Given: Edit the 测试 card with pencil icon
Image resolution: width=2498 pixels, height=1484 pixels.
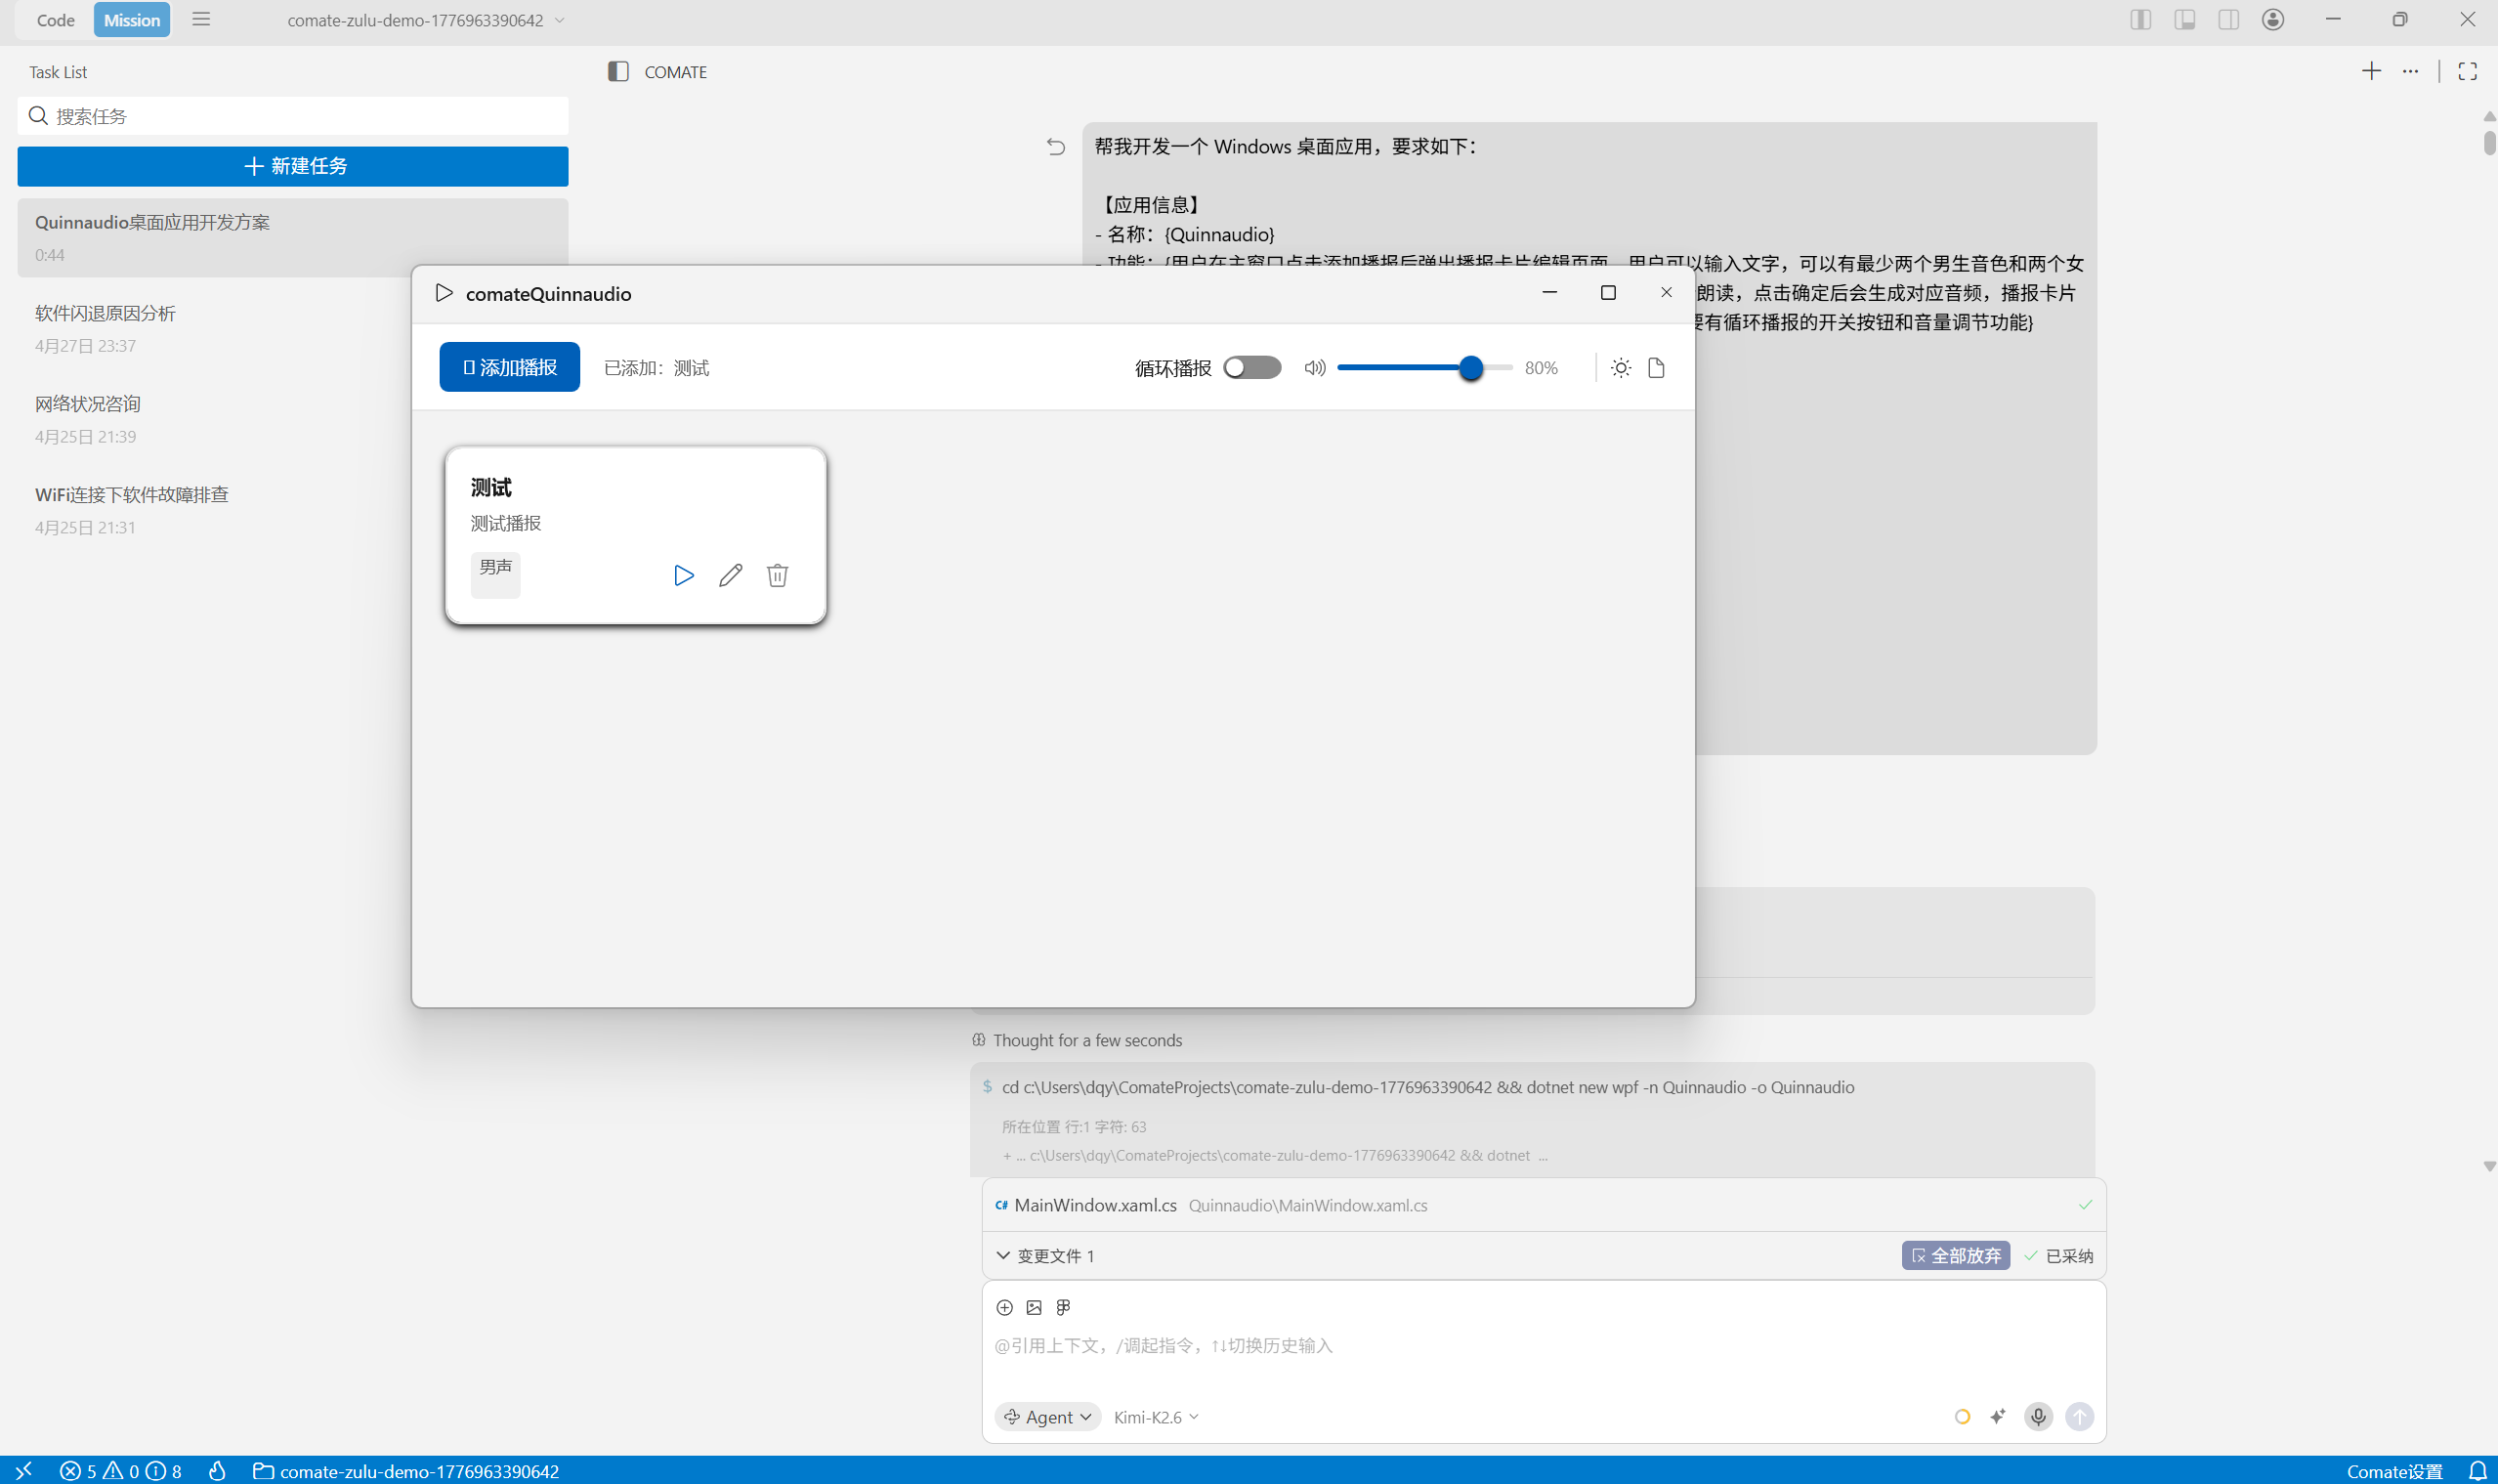Looking at the screenshot, I should [x=730, y=575].
